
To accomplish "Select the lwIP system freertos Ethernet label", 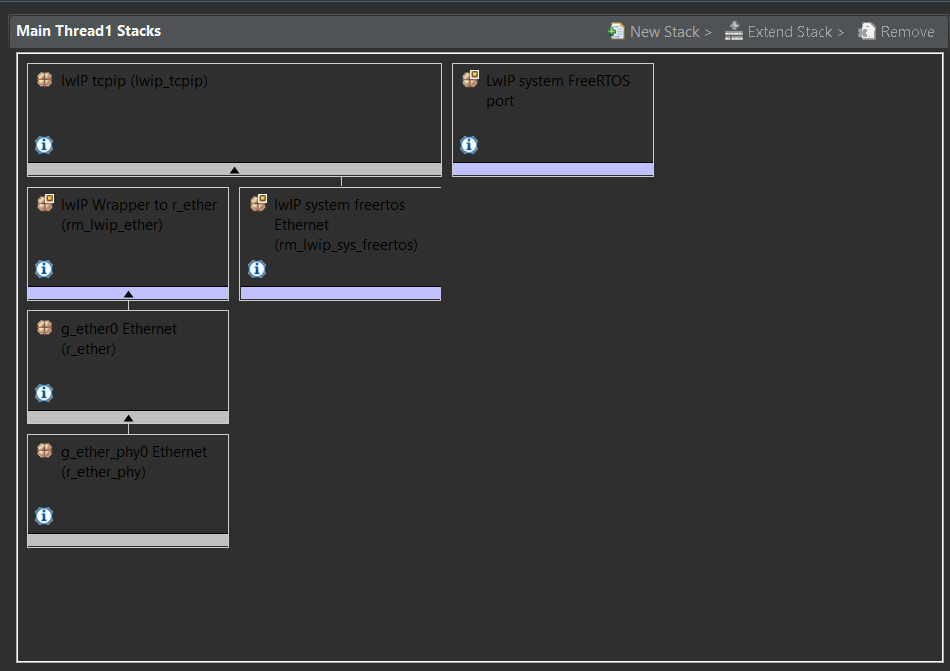I will click(346, 225).
